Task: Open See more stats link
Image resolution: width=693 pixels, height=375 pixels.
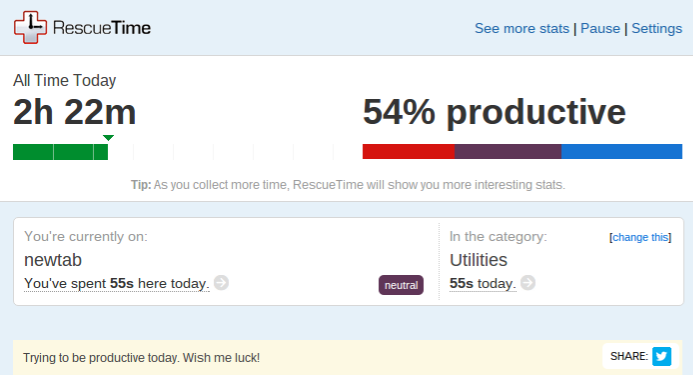Action: tap(522, 28)
